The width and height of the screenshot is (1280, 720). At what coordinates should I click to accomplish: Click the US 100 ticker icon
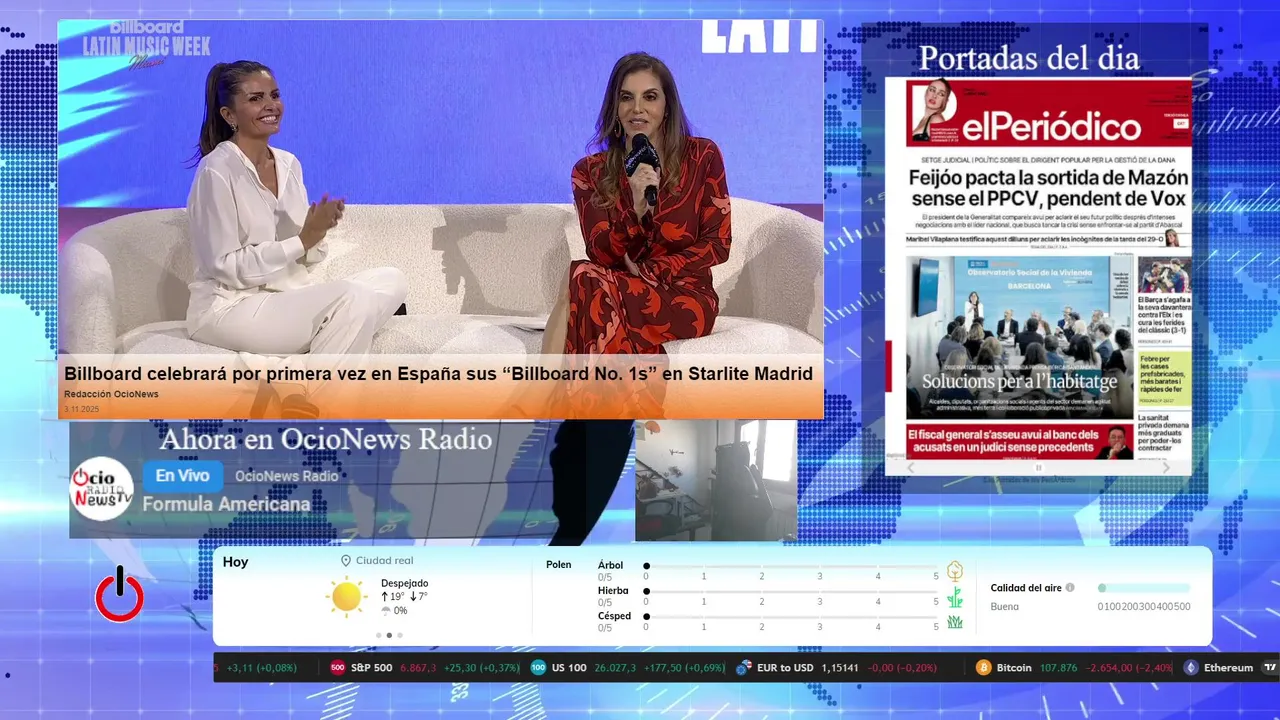[x=538, y=667]
